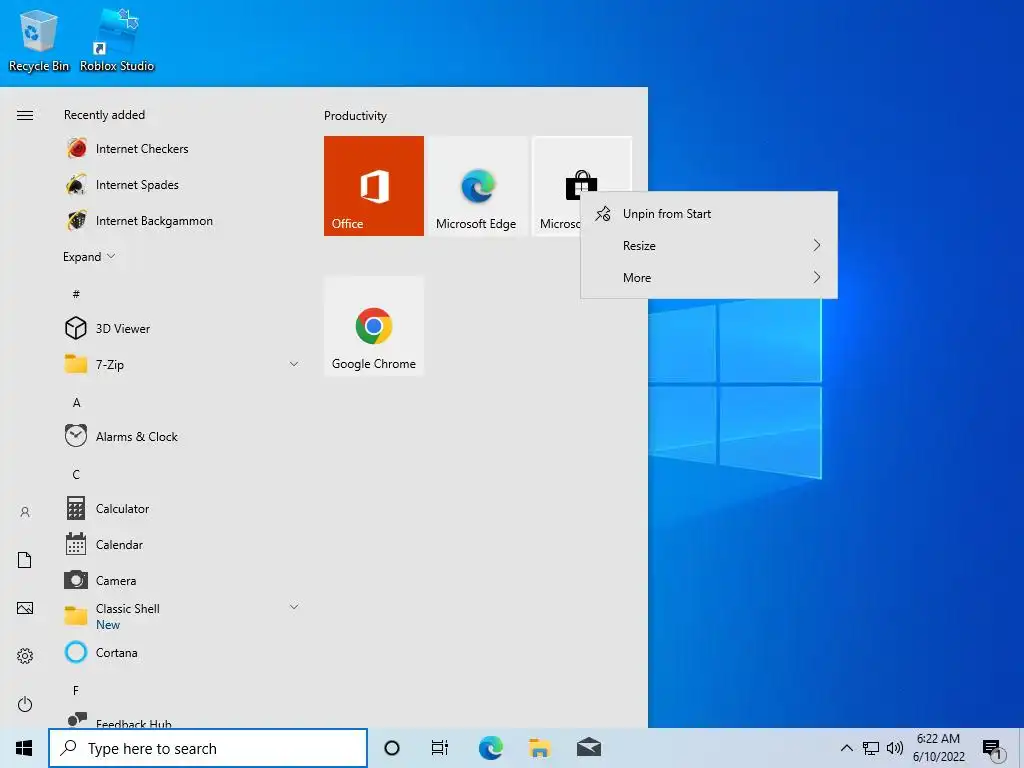This screenshot has height=768, width=1024.
Task: Click the letter A section header
Action: [76, 402]
